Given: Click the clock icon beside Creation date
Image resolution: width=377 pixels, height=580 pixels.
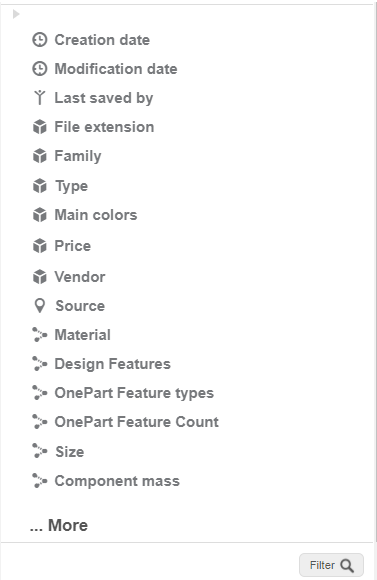Looking at the screenshot, I should click(x=40, y=40).
